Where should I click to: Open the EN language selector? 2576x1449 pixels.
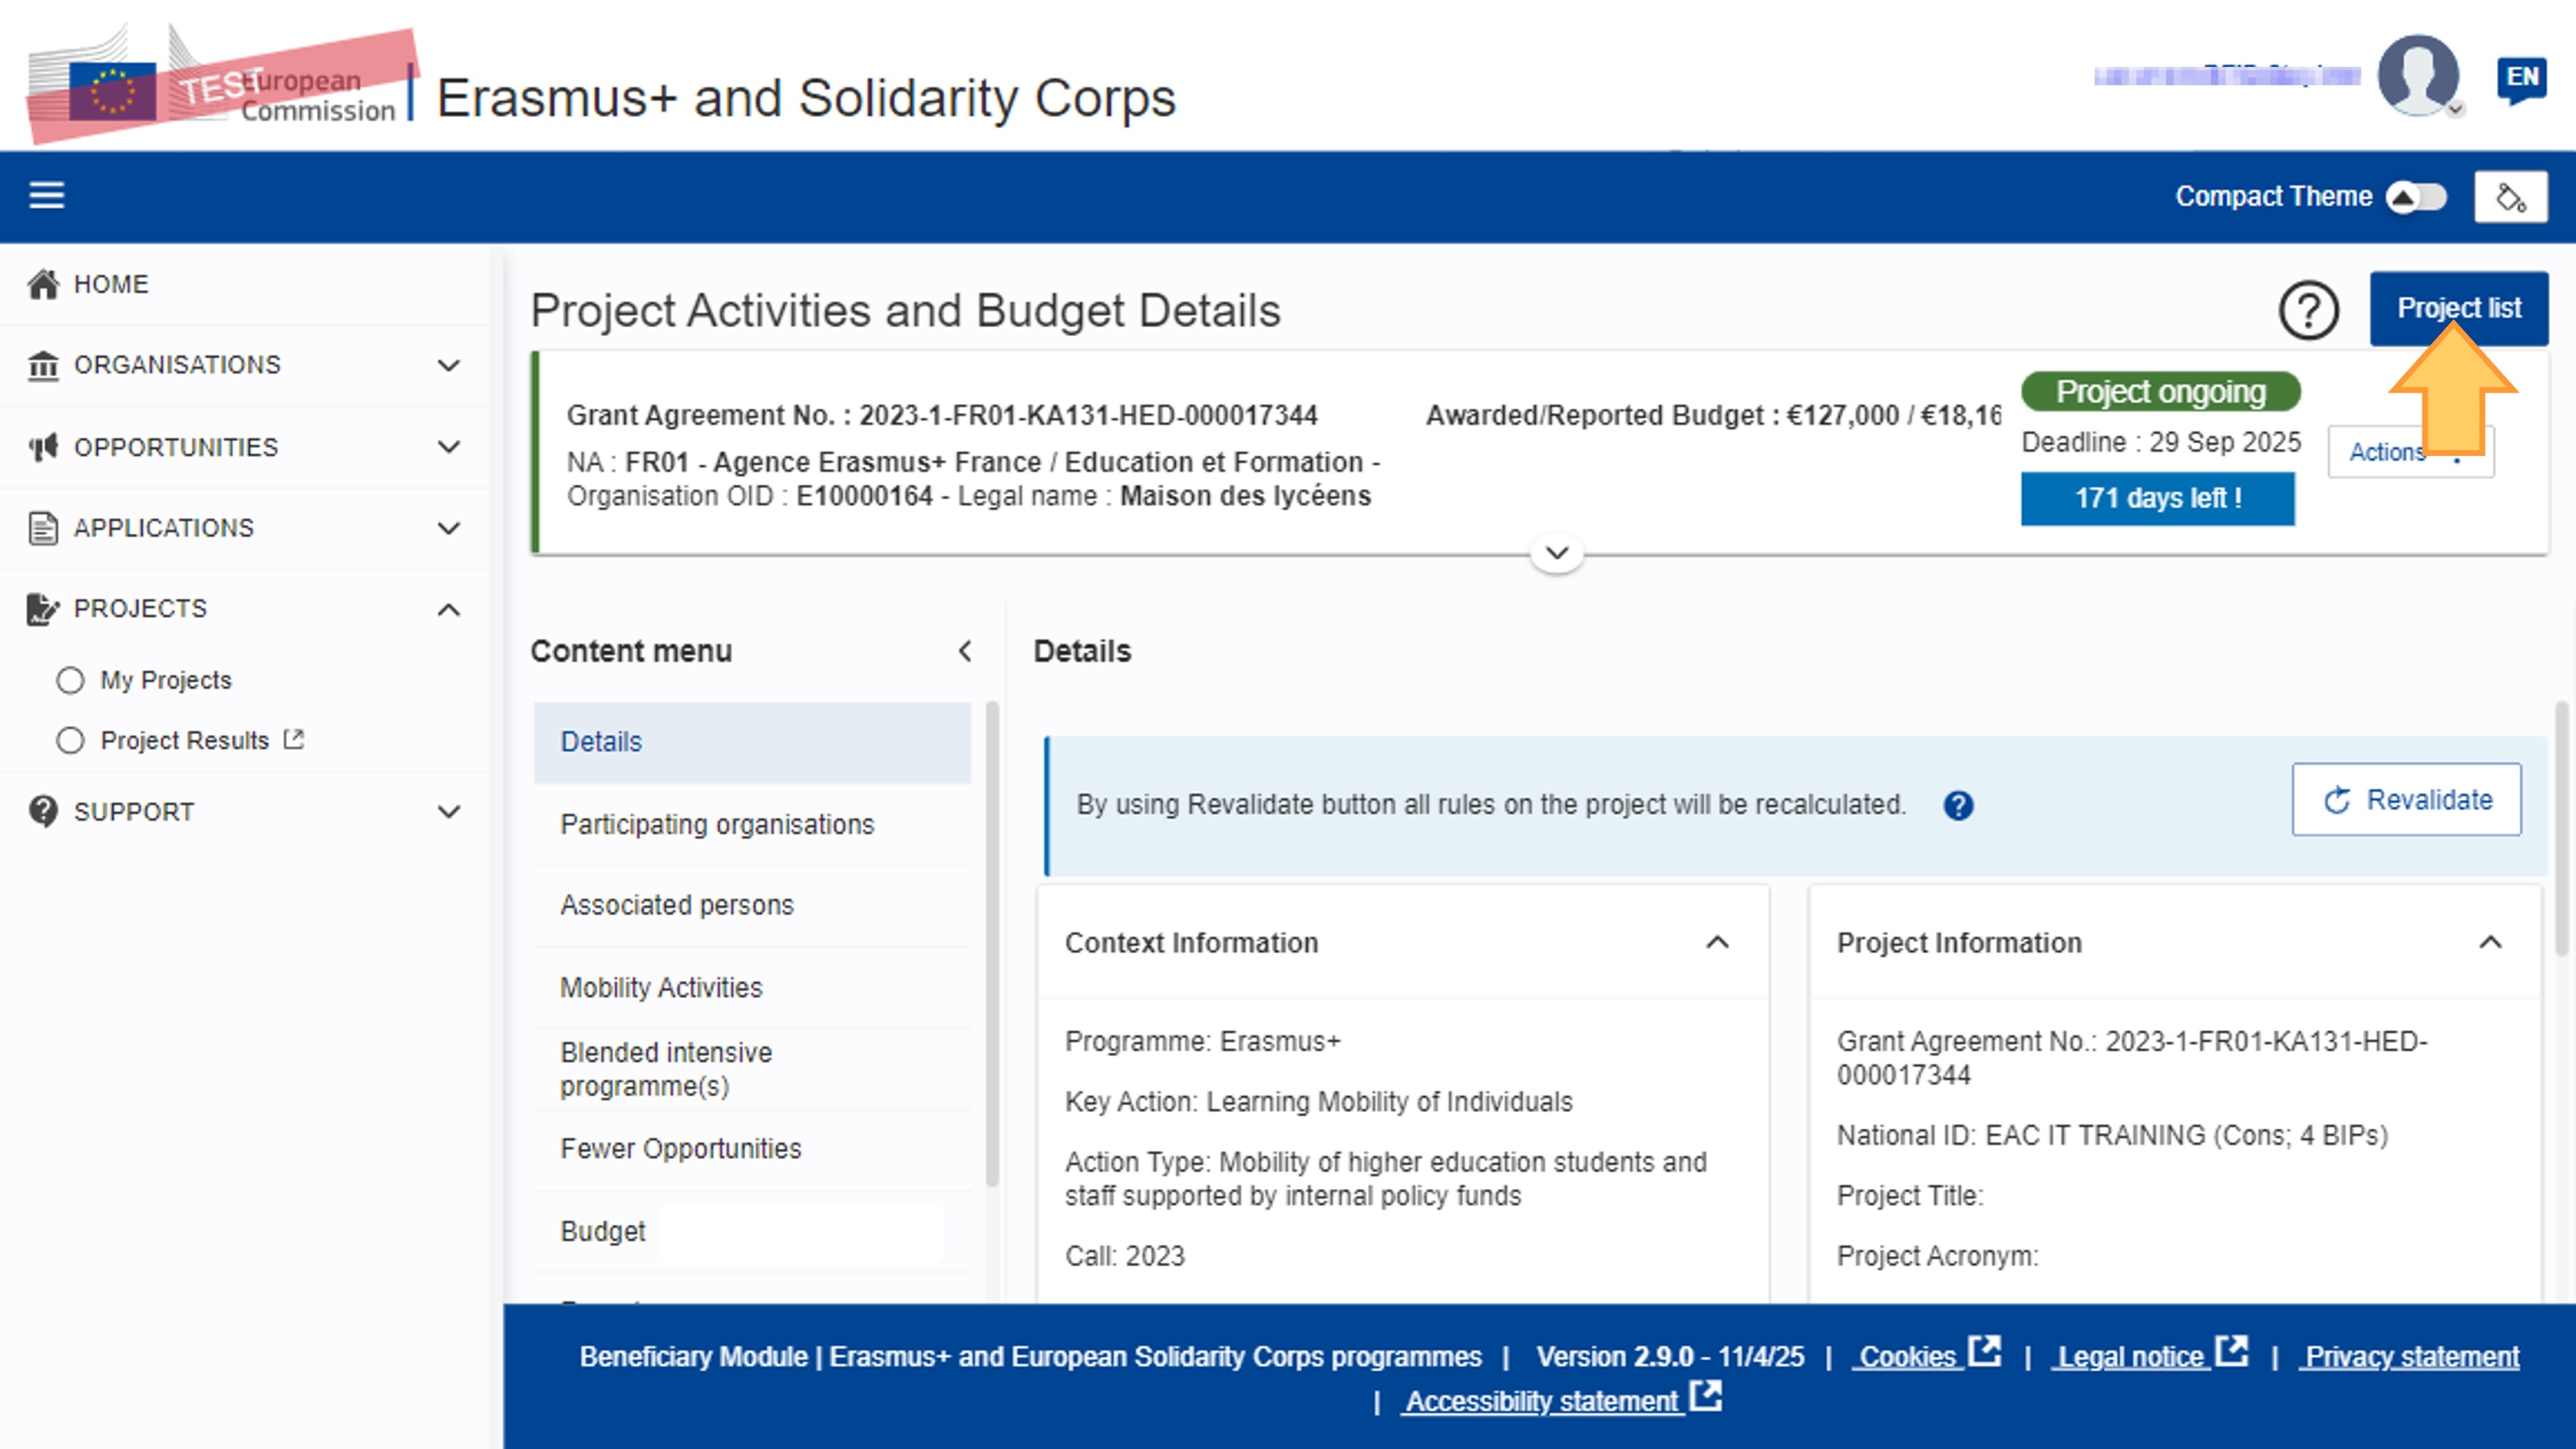pyautogui.click(x=2521, y=79)
